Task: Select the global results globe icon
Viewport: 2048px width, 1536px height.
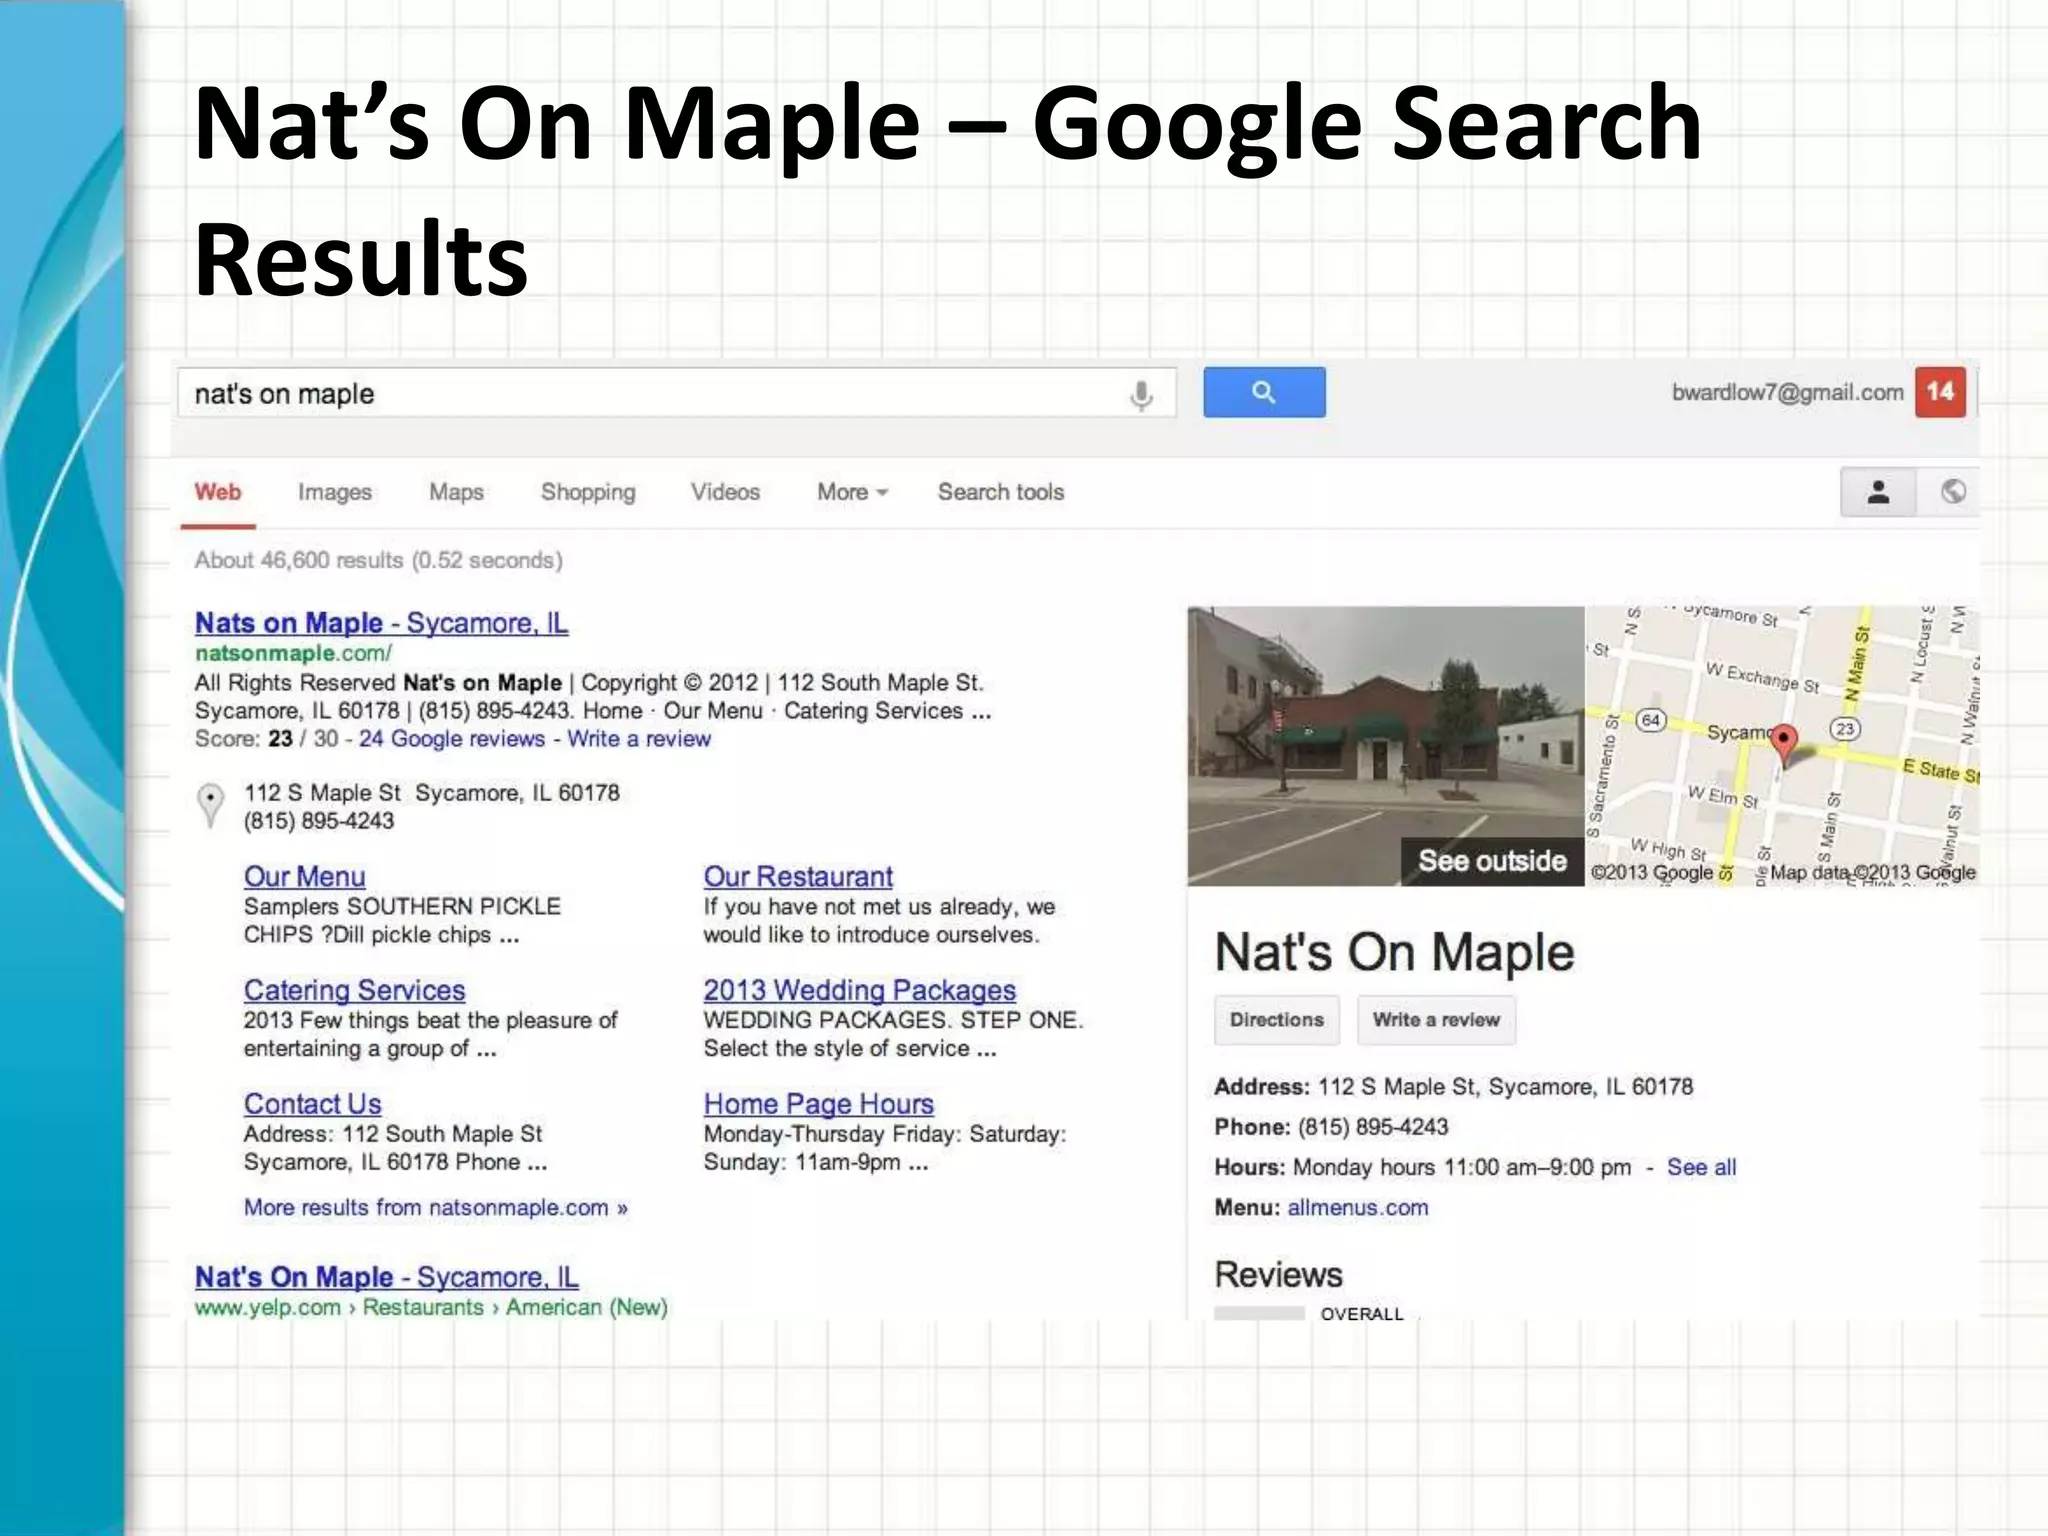Action: point(1953,492)
